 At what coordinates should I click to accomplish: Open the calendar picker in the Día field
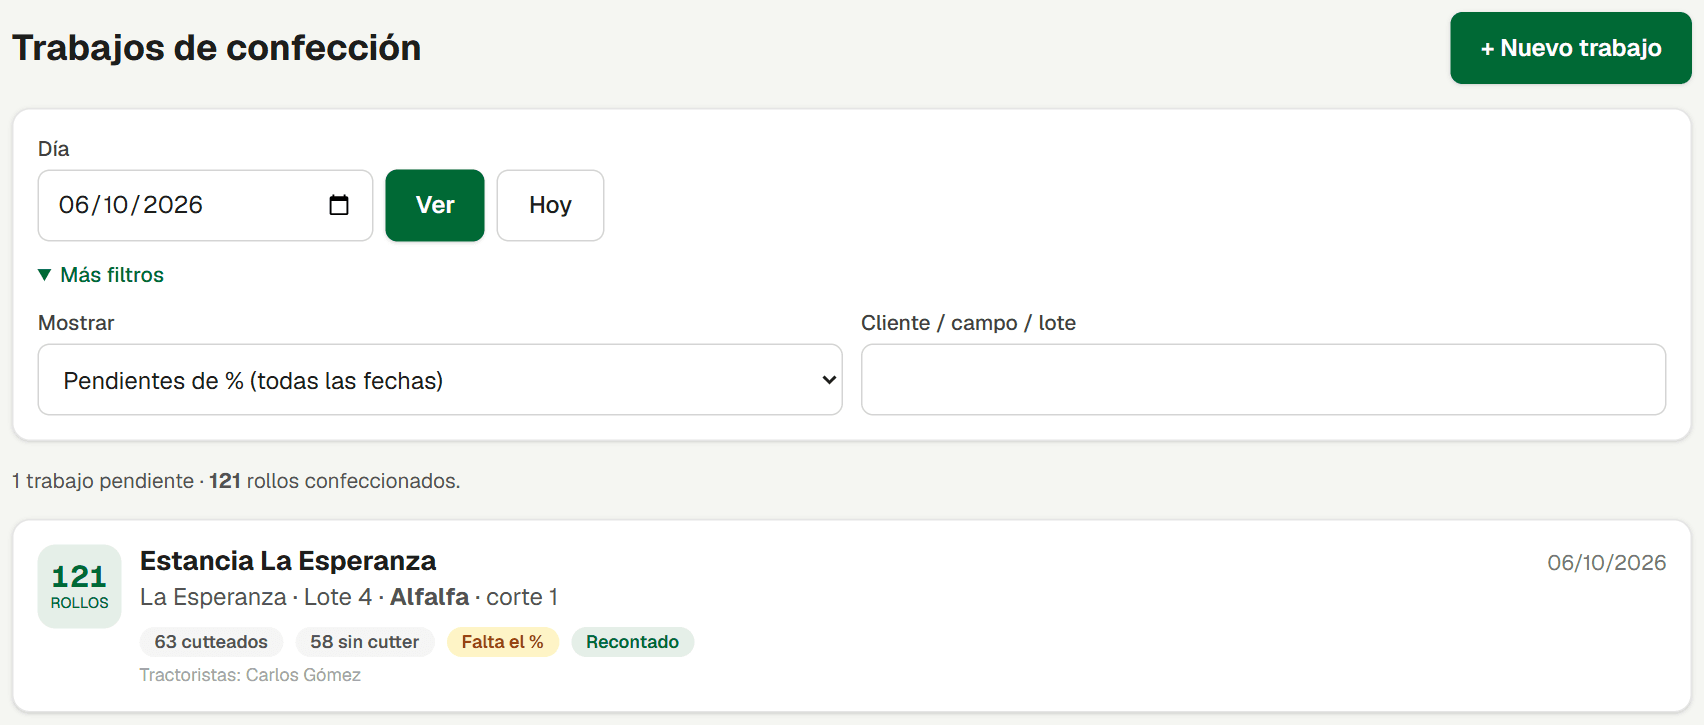(339, 205)
